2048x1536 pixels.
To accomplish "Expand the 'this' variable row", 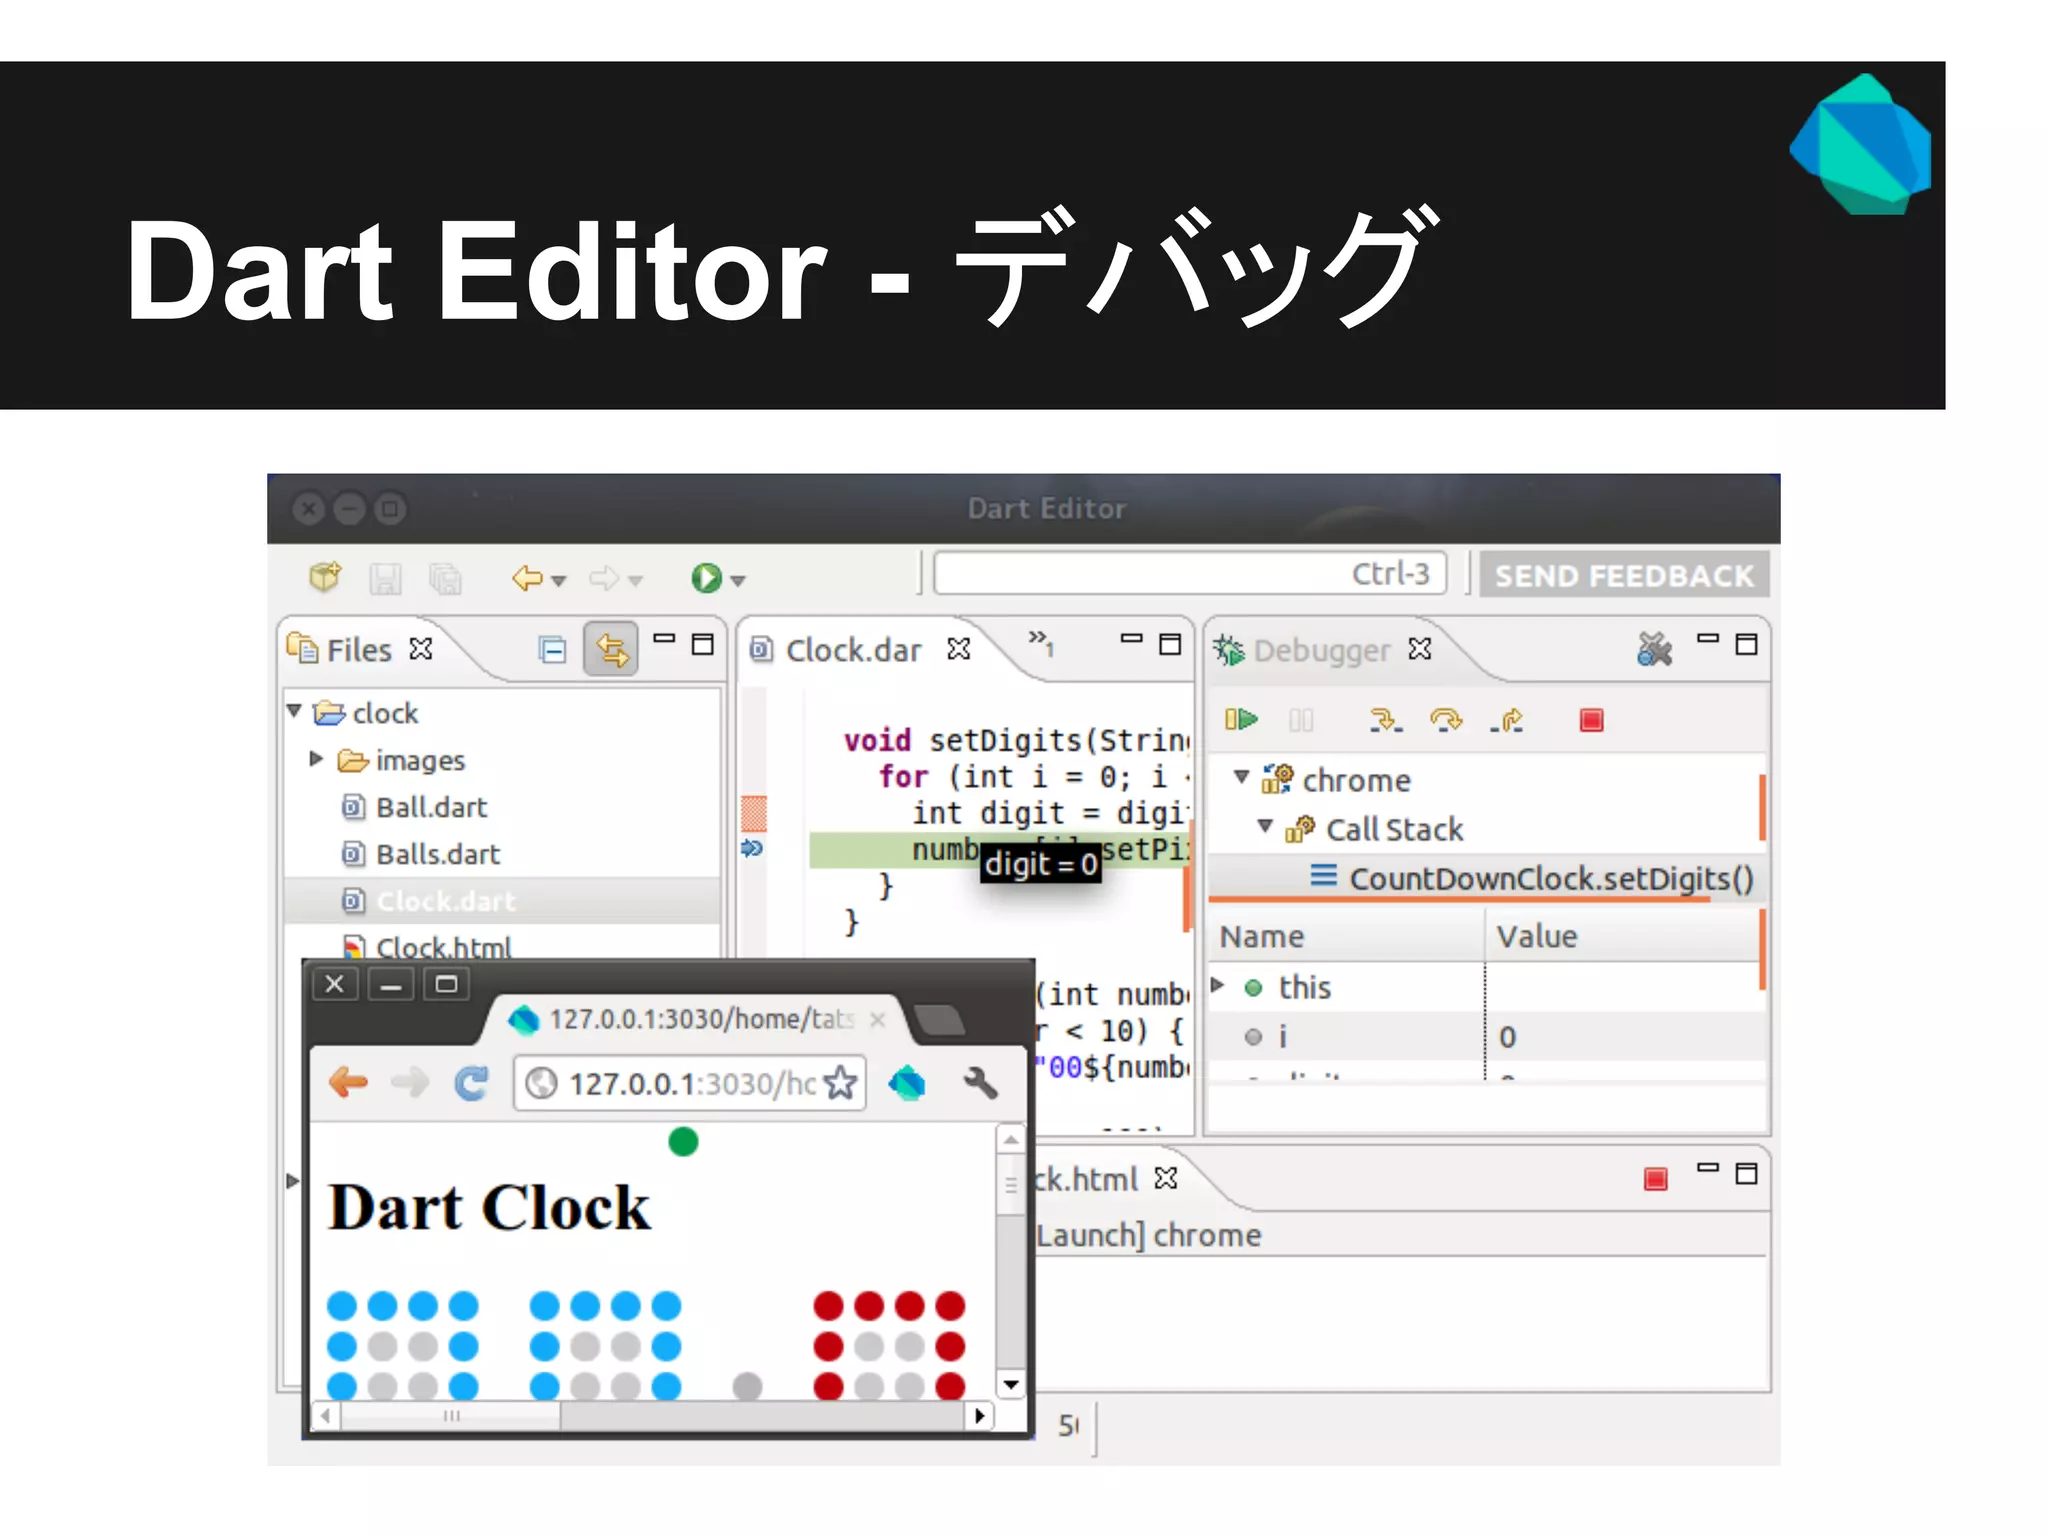I will [1218, 985].
